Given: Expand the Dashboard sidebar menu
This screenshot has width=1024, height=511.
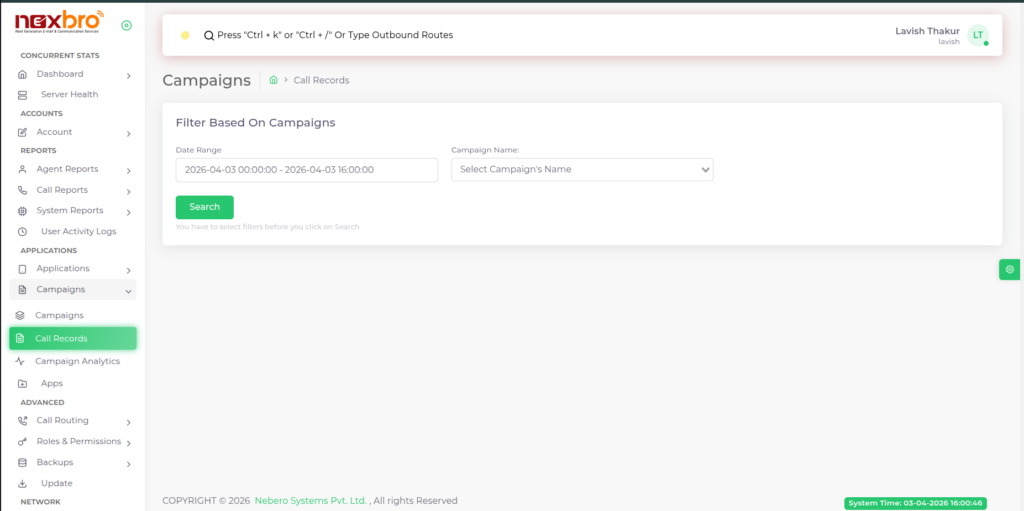Looking at the screenshot, I should click(x=75, y=74).
